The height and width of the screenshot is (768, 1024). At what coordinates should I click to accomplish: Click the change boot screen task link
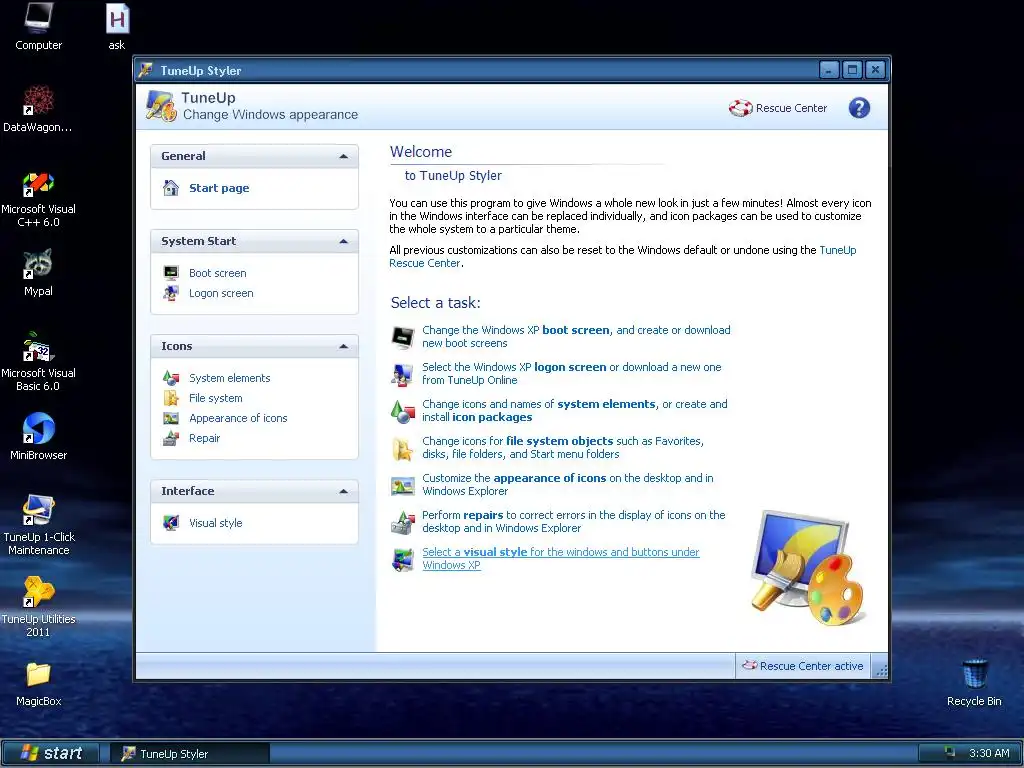coord(576,337)
